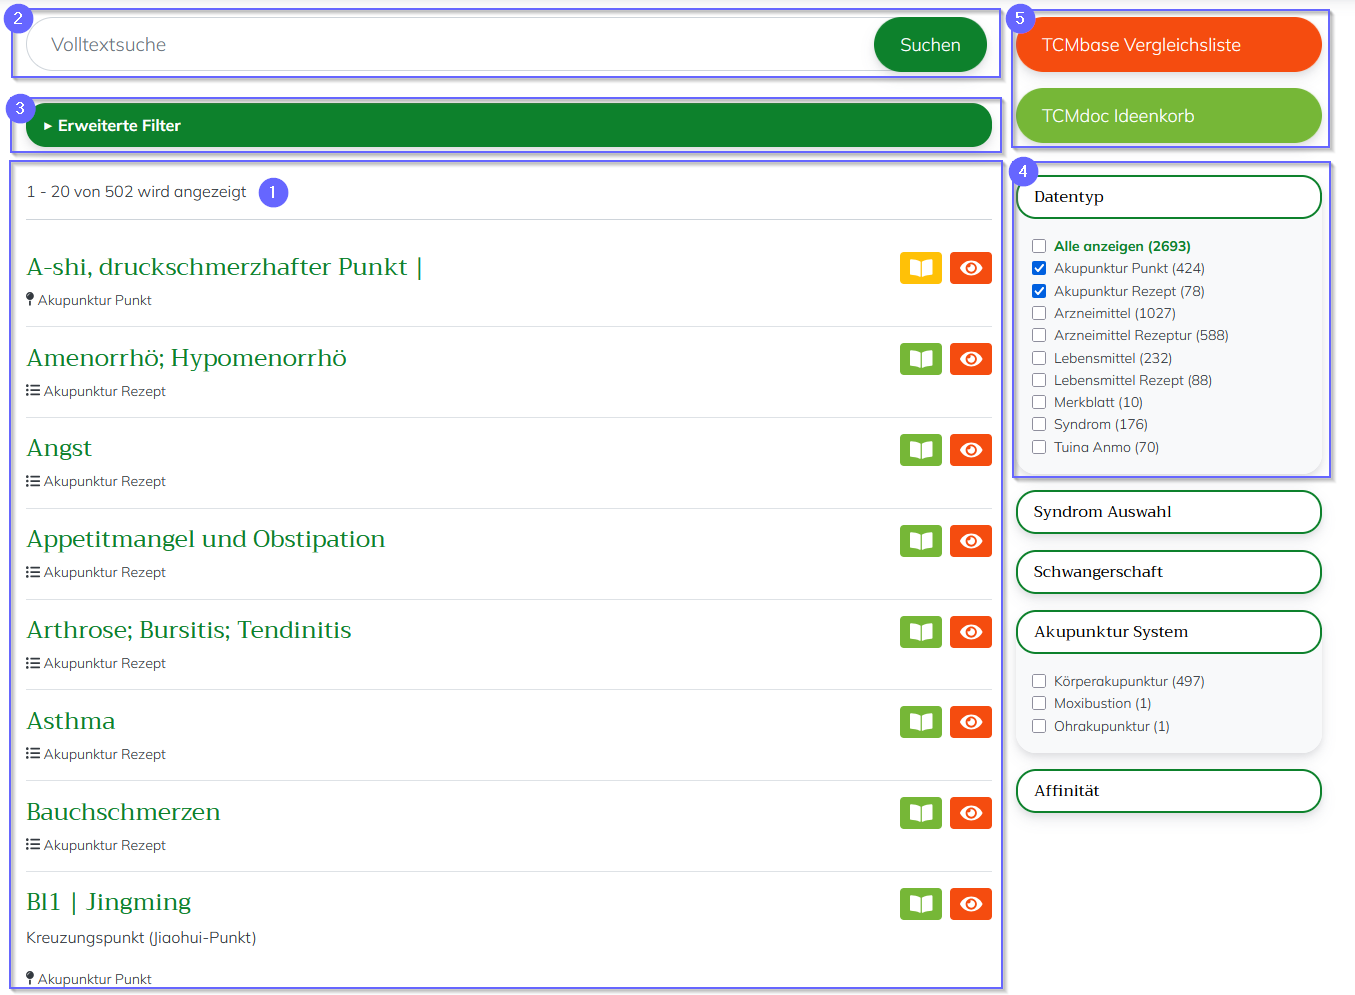This screenshot has height=995, width=1355.
Task: Focus the Volltextsuche search field
Action: [450, 45]
